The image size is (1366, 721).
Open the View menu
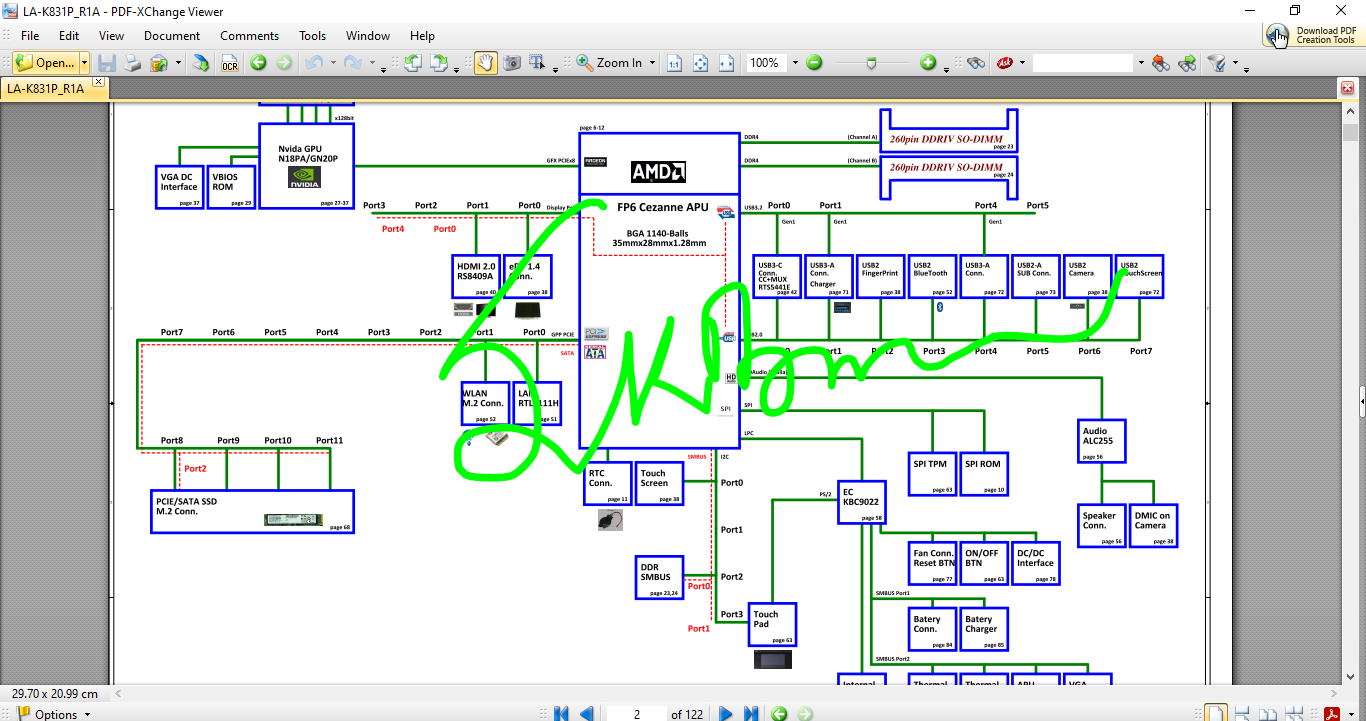pos(111,35)
